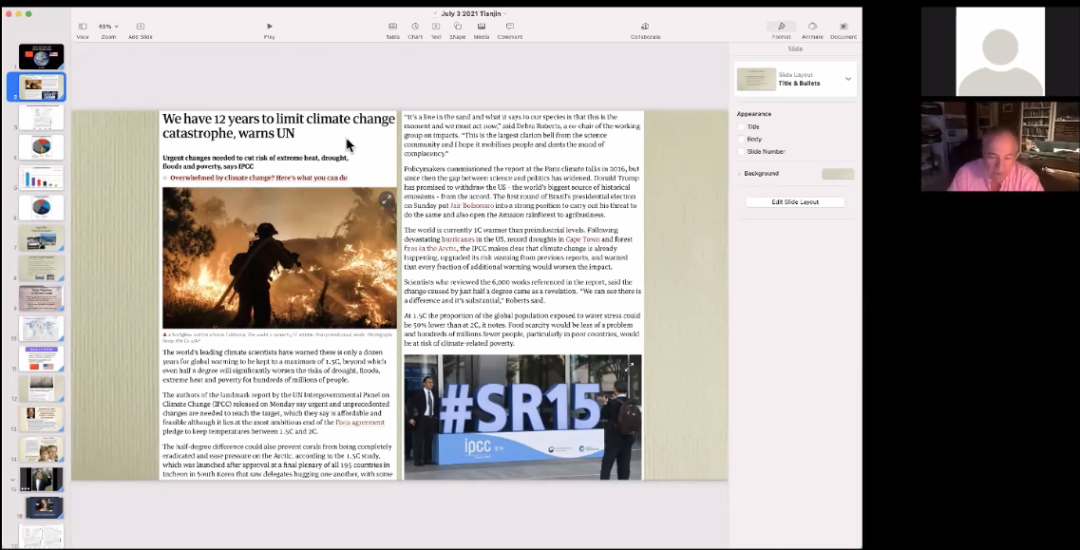Check the Slide Number option

[741, 151]
